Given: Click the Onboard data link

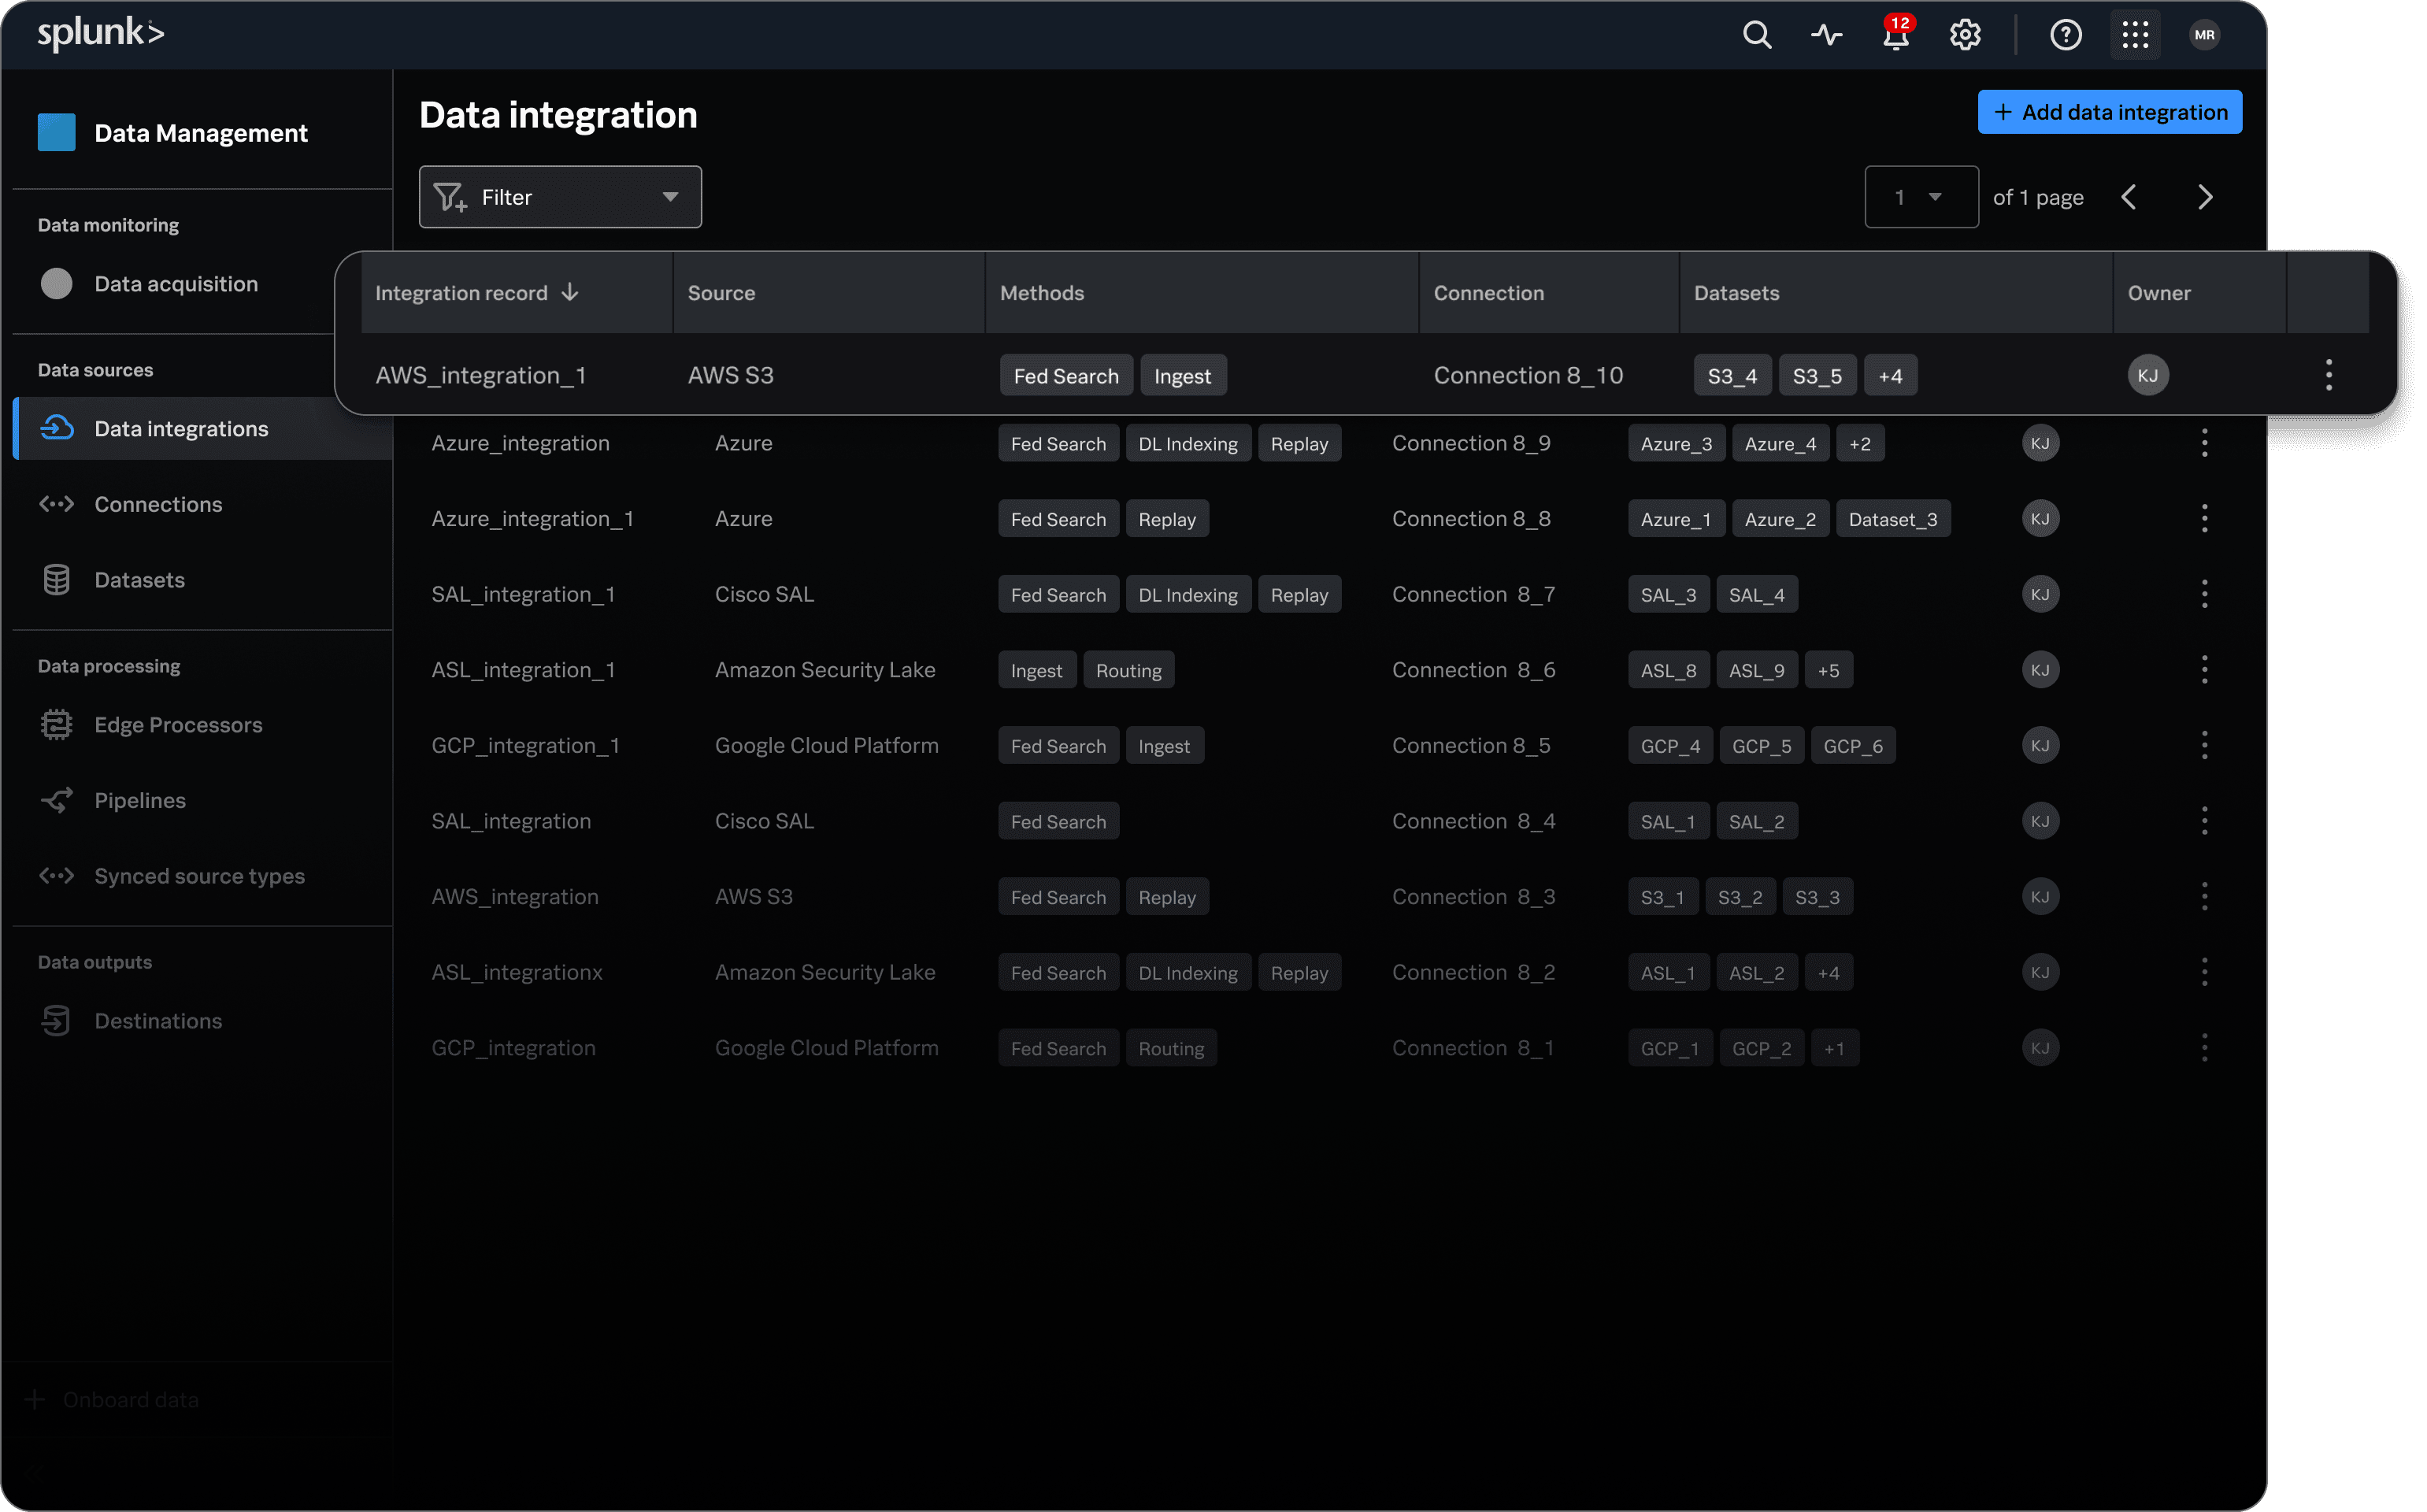Looking at the screenshot, I should [x=130, y=1400].
